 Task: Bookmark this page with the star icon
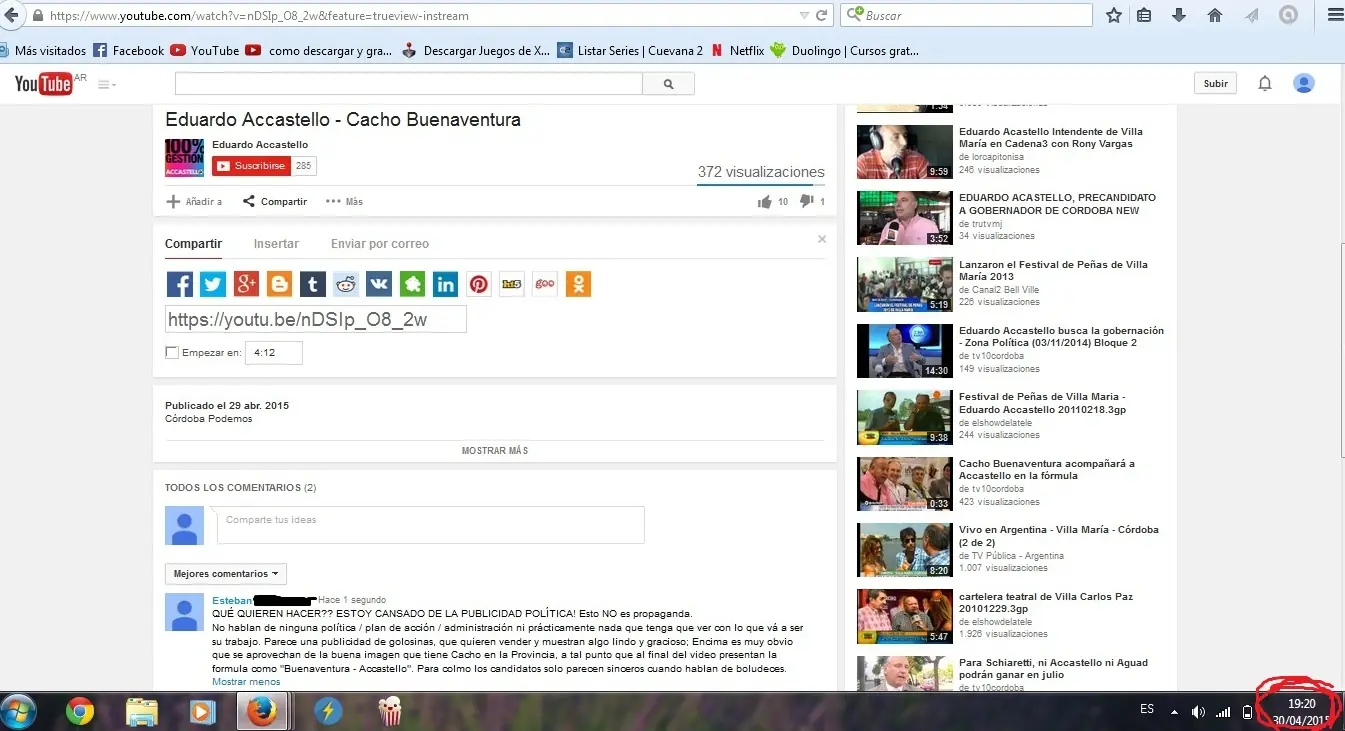[1114, 15]
